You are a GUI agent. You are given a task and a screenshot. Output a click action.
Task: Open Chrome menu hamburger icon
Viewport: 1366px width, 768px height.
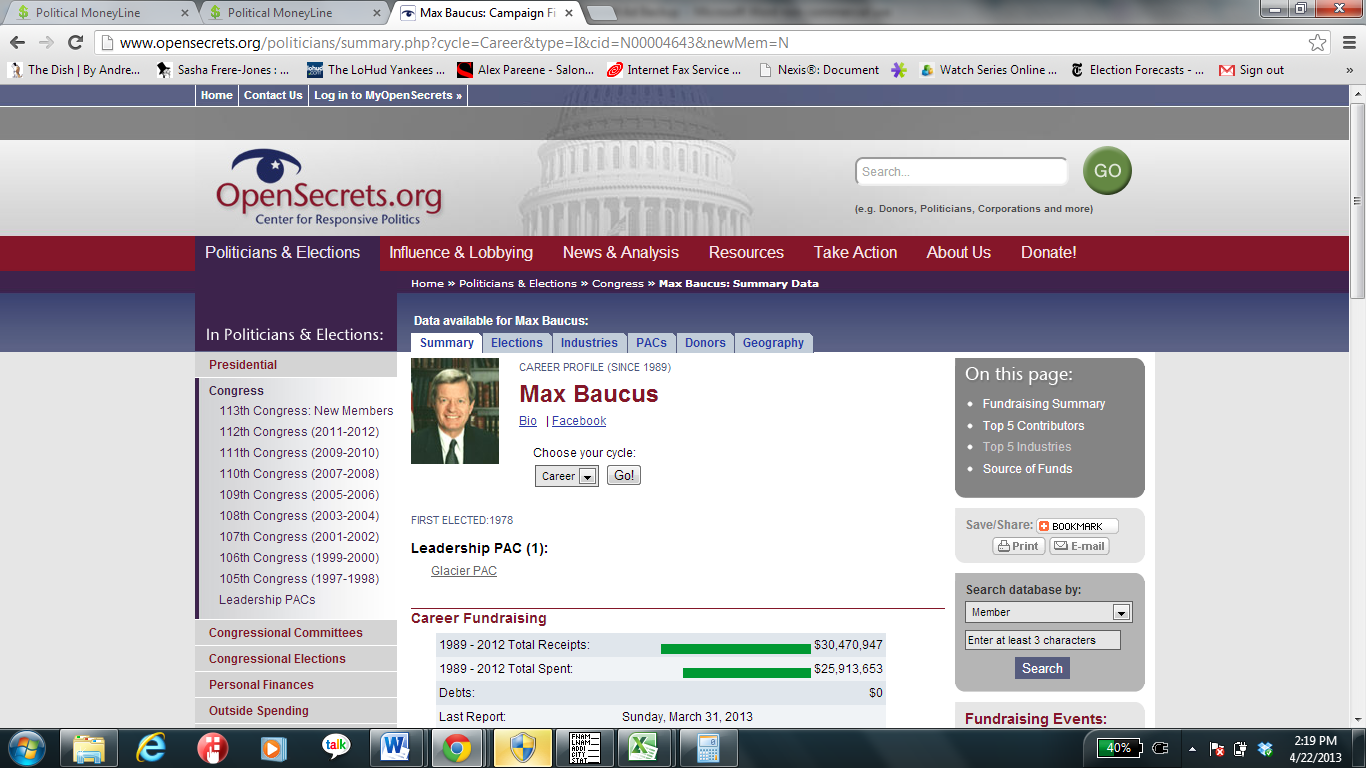click(1347, 43)
